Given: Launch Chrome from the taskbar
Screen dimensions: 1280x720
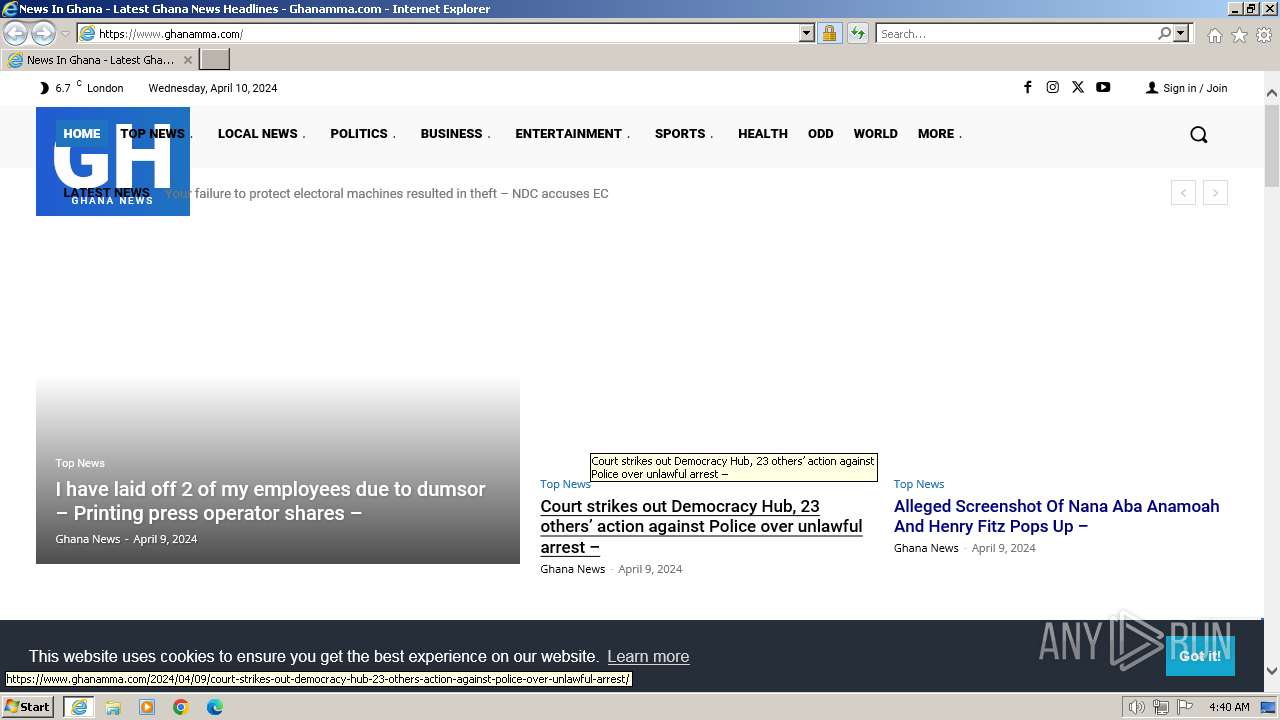Looking at the screenshot, I should click(x=181, y=707).
